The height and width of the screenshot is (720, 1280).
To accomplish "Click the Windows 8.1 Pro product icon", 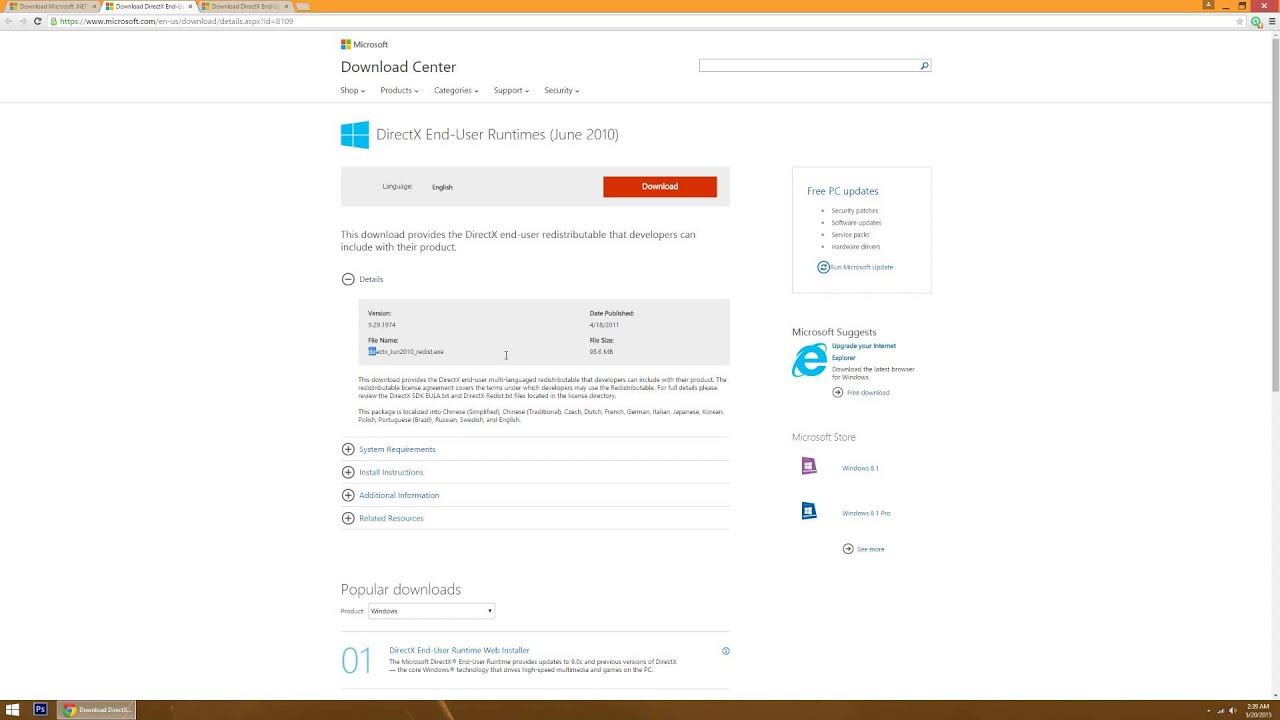I will click(x=809, y=511).
